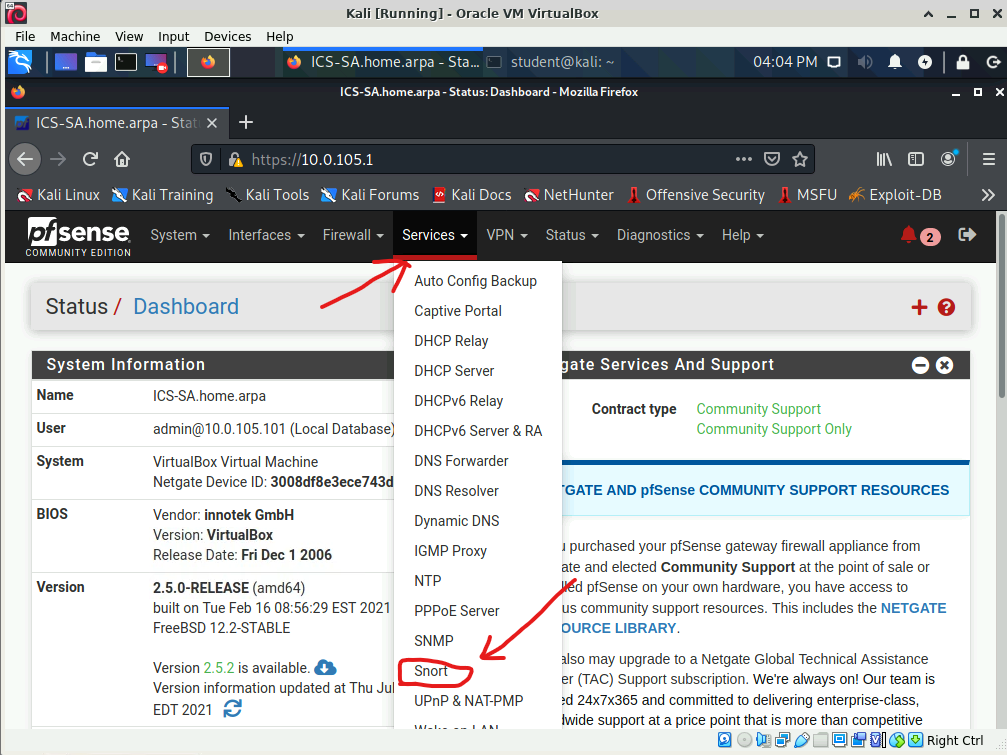This screenshot has height=755, width=1007.
Task: Open DHCP Server from the Services menu
Action: [454, 371]
